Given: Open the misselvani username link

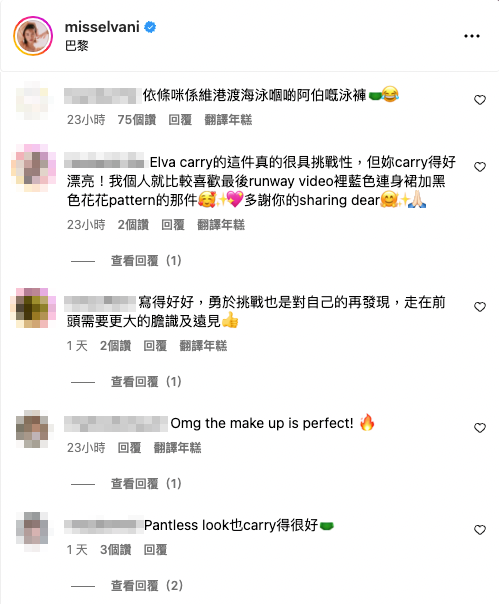Looking at the screenshot, I should coord(102,27).
